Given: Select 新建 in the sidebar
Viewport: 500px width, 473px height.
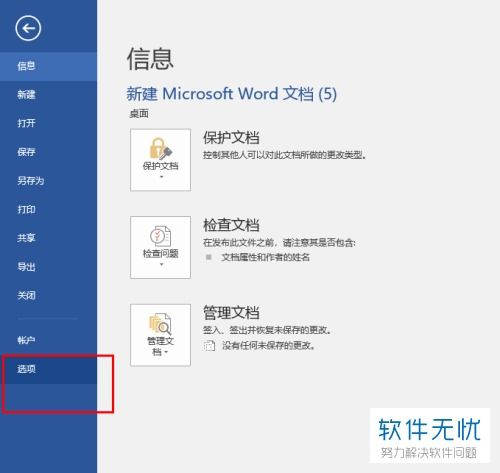Looking at the screenshot, I should point(48,95).
